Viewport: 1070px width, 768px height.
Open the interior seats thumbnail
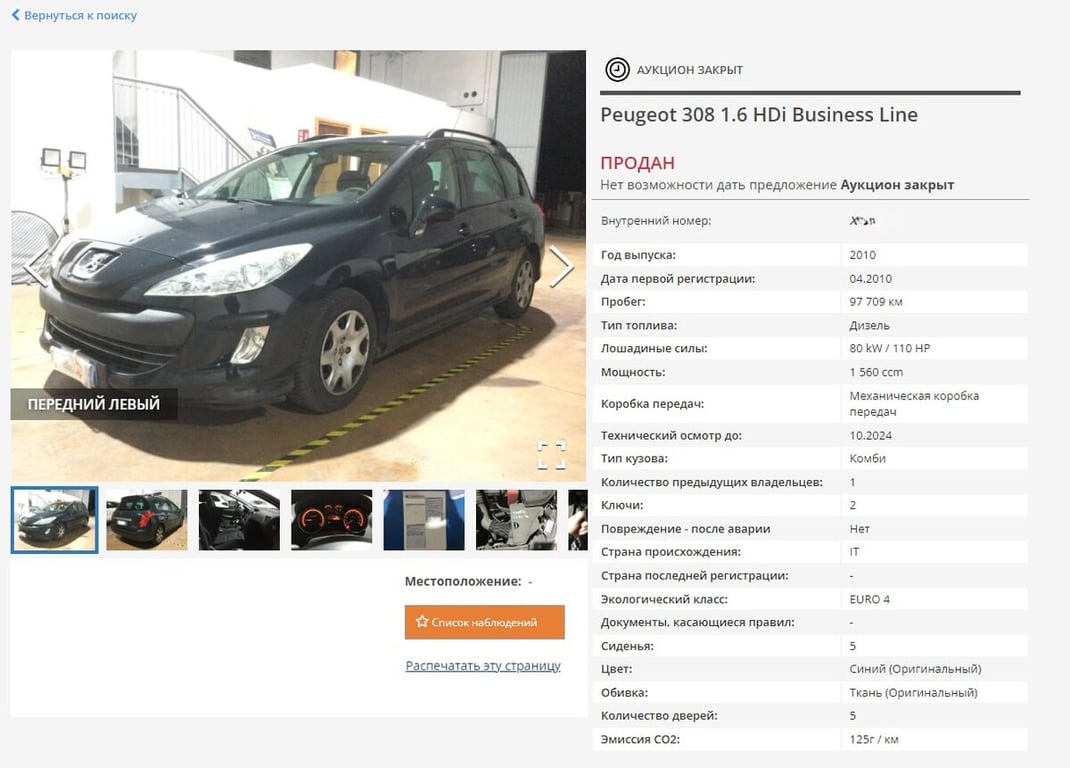click(240, 520)
